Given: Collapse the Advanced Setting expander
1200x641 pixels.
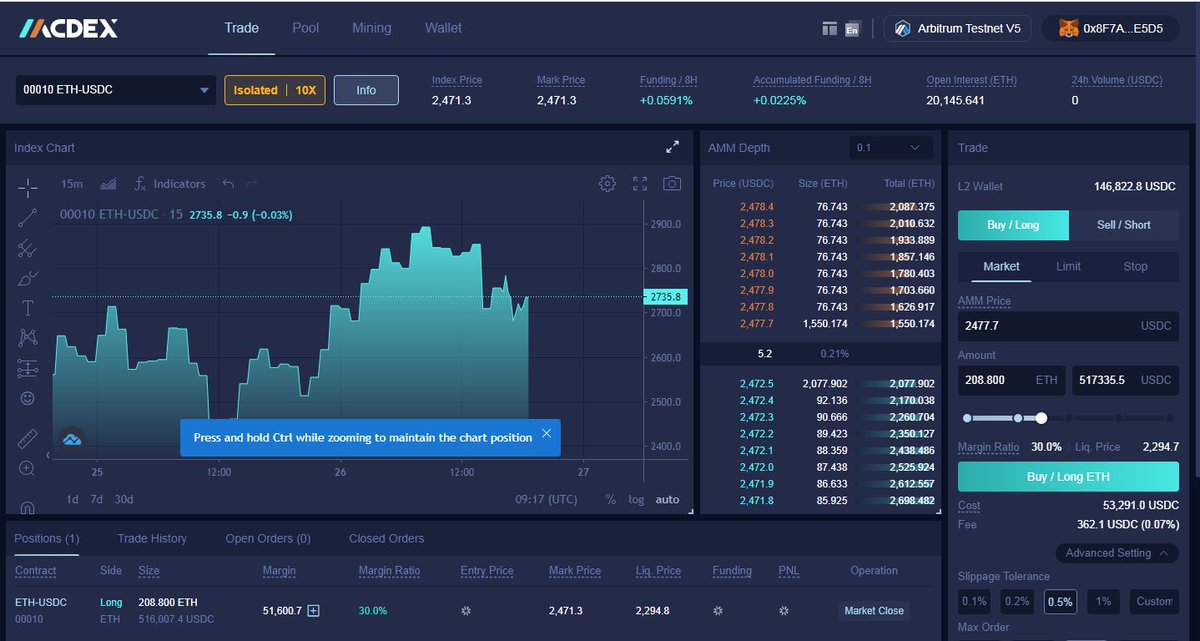Looking at the screenshot, I should 1117,553.
